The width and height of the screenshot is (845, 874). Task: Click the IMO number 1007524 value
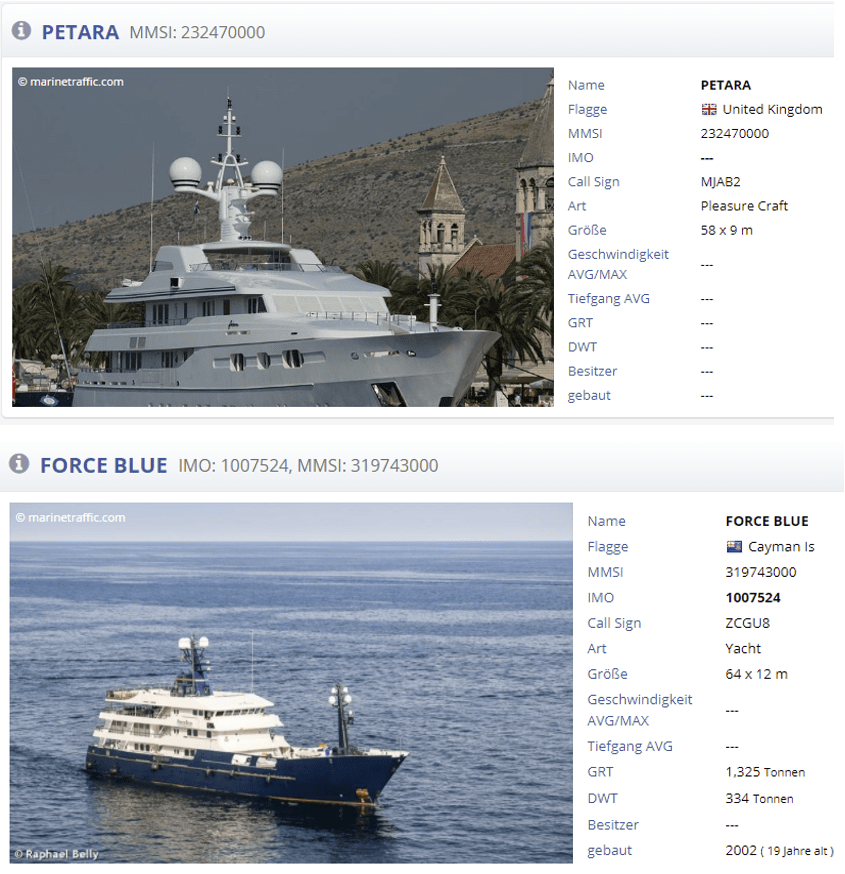tap(753, 598)
